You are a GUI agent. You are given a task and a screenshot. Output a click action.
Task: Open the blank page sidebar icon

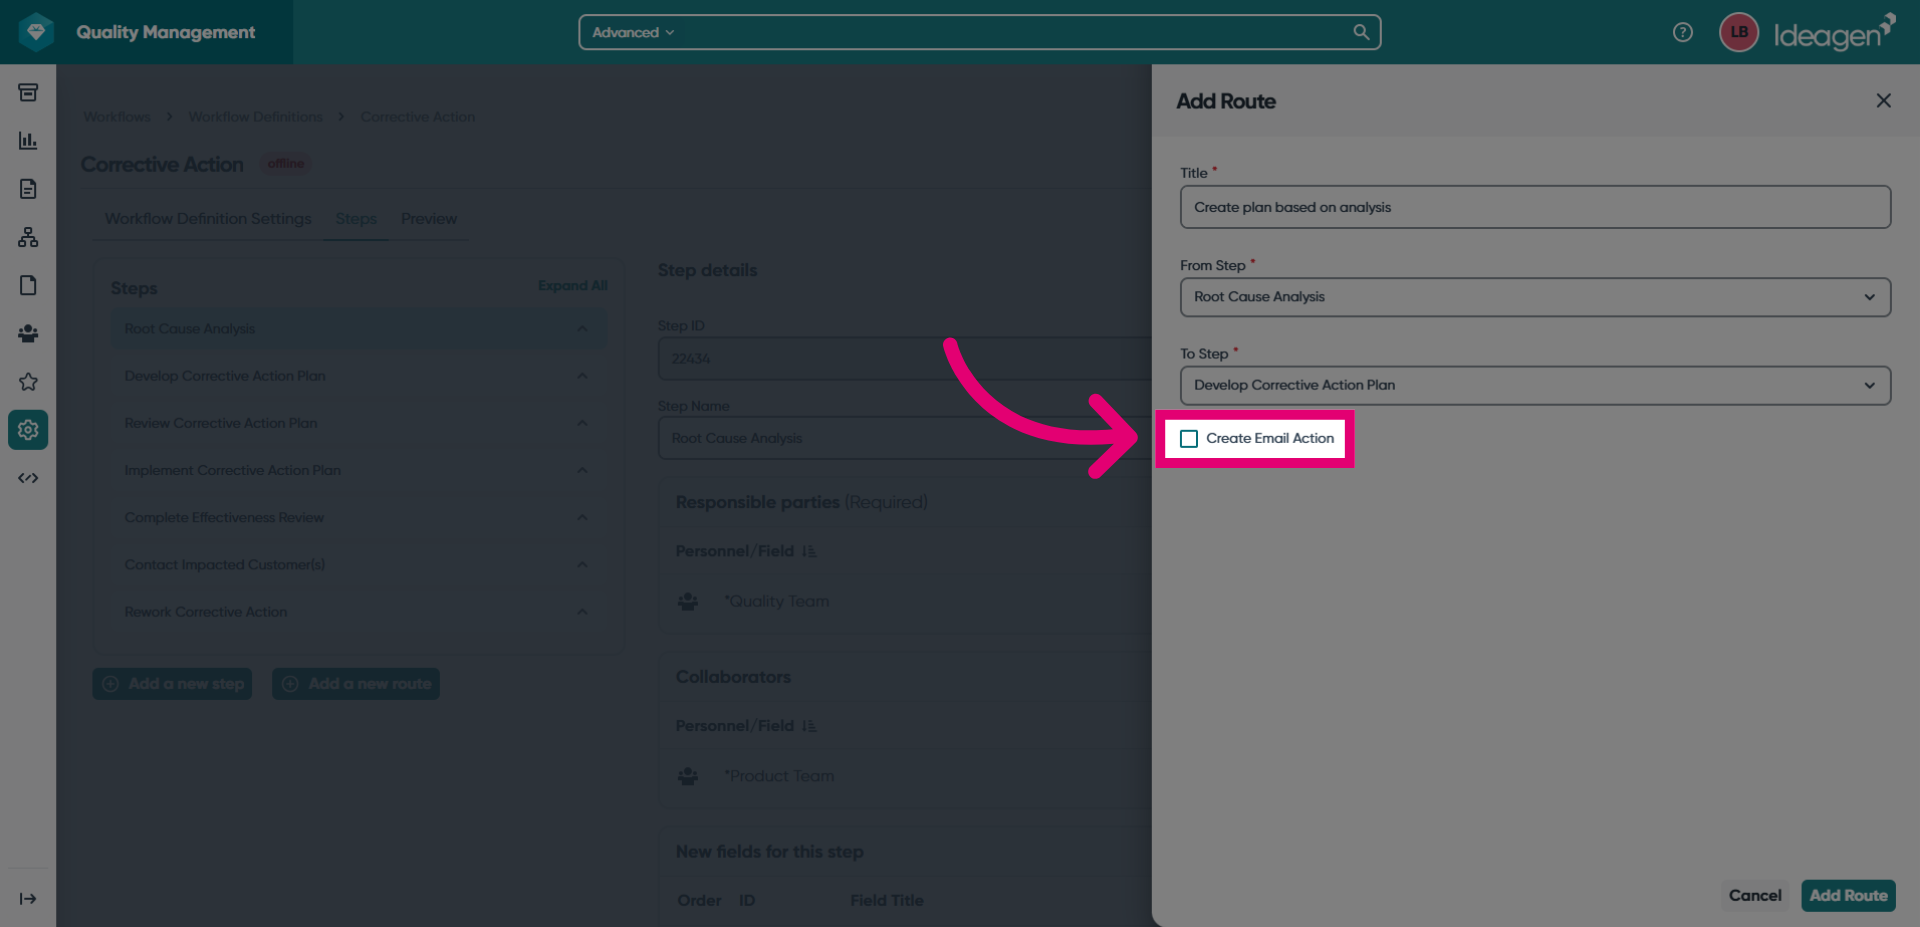pos(28,285)
